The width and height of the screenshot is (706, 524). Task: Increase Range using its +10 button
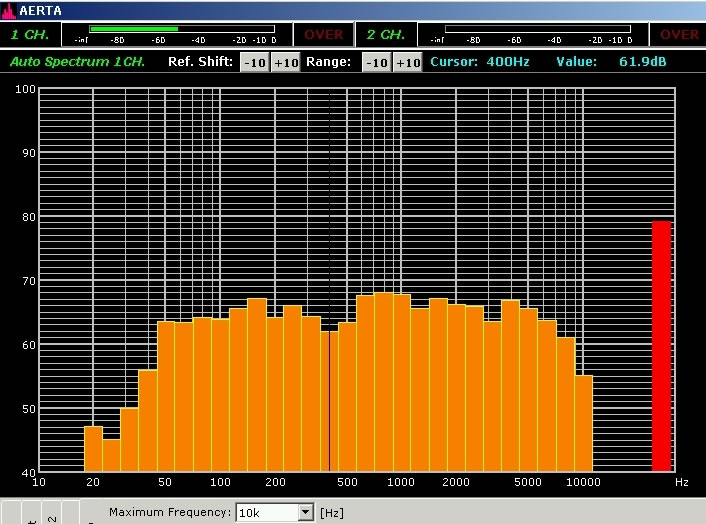click(x=407, y=62)
